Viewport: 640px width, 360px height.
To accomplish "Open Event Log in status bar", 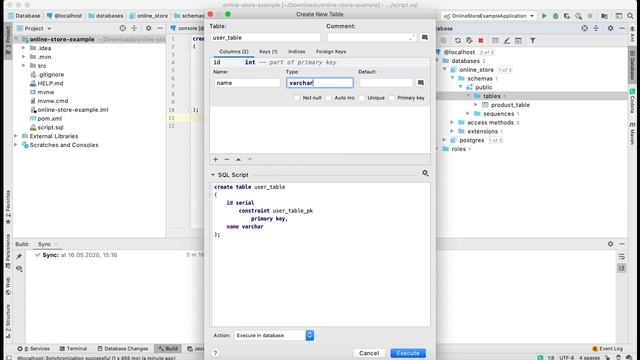I will tap(607, 349).
